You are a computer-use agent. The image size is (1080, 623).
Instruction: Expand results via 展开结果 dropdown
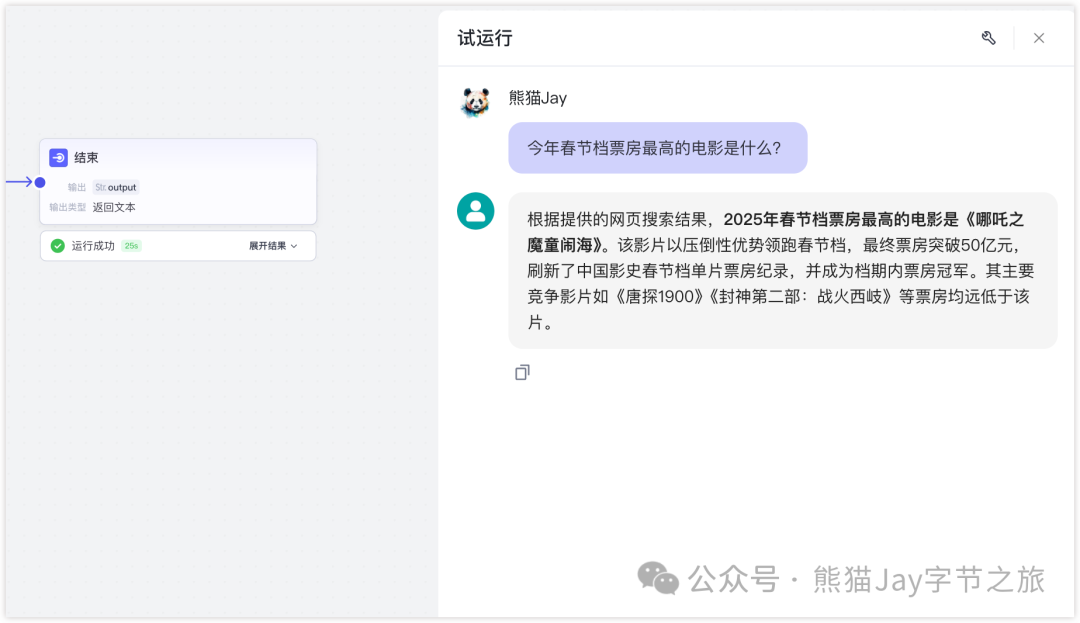pos(273,246)
